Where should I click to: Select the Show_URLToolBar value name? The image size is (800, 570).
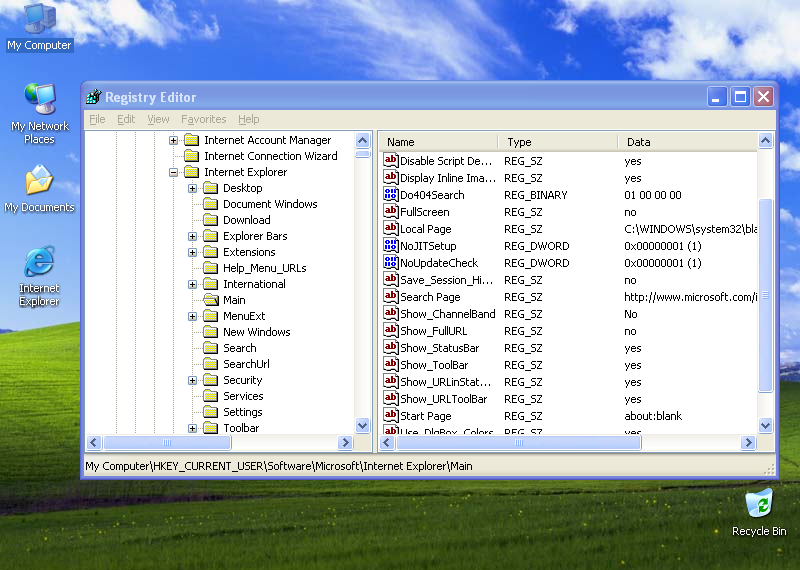[443, 399]
